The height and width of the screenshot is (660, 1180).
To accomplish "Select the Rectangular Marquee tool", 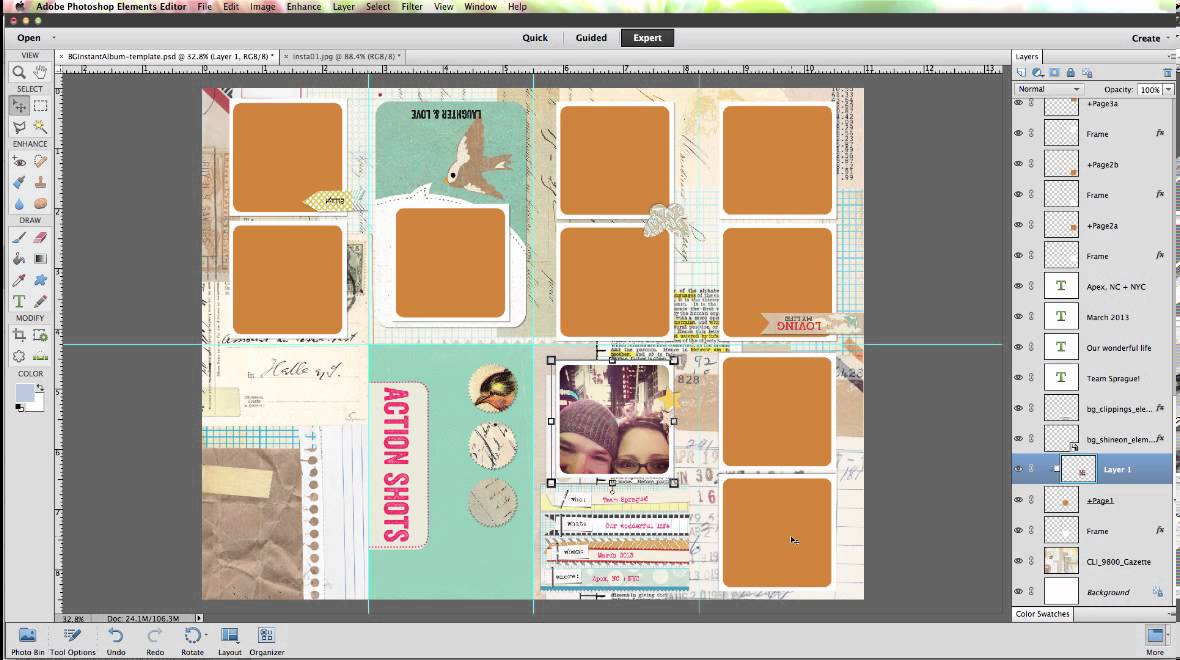I will (40, 106).
